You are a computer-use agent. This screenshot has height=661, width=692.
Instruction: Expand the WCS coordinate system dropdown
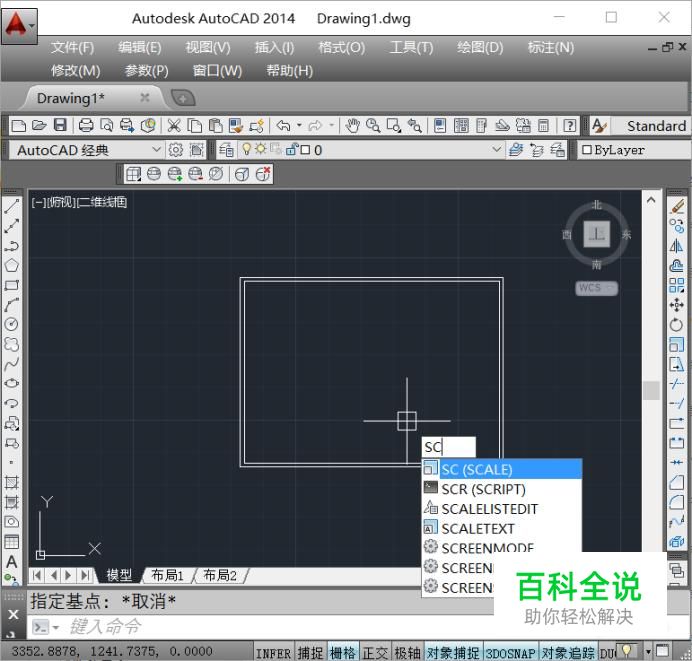click(x=610, y=288)
